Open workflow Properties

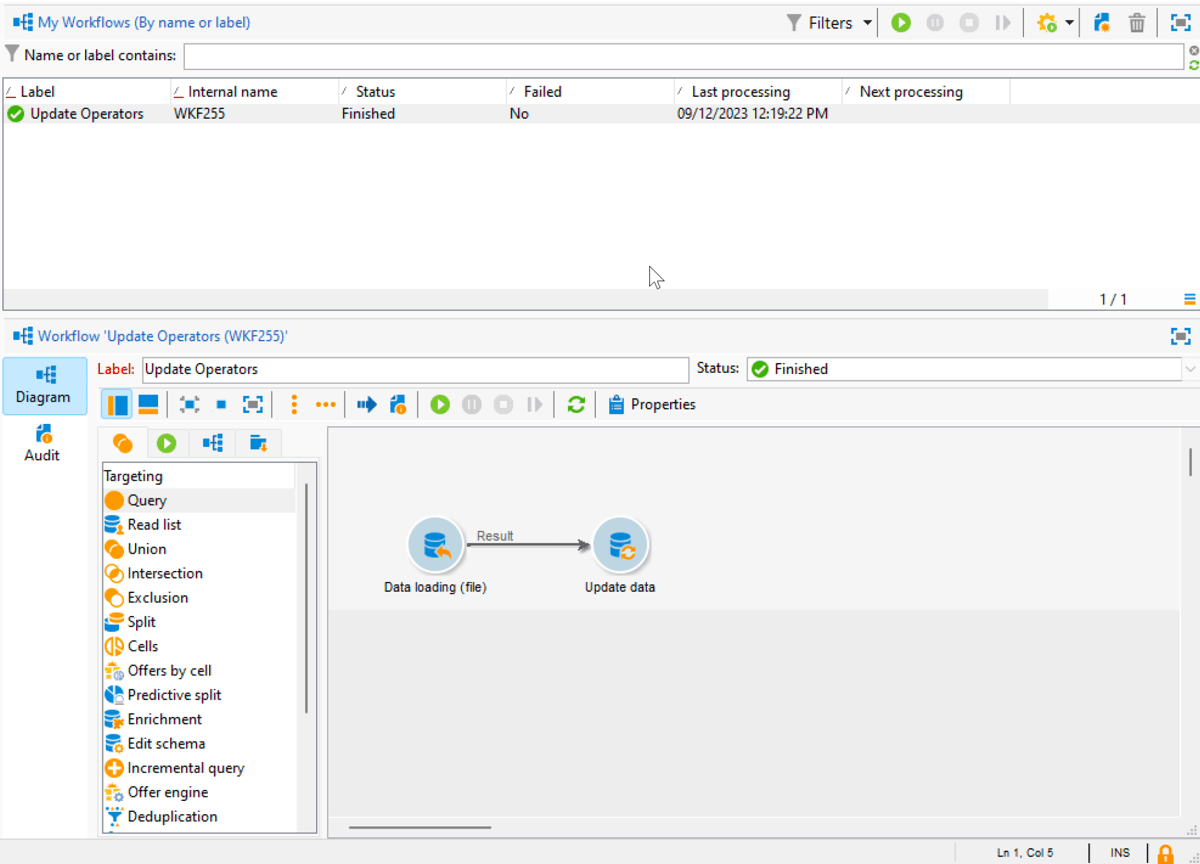coord(651,404)
